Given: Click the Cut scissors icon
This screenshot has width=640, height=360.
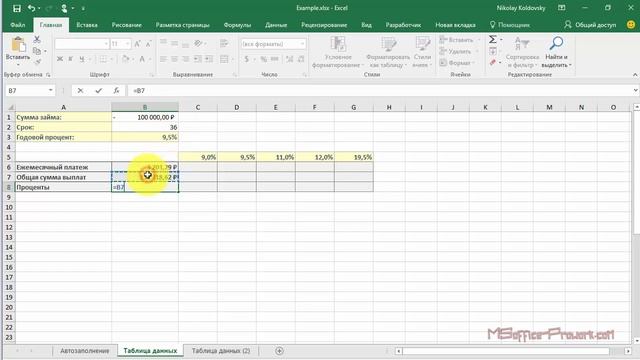Looking at the screenshot, I should pyautogui.click(x=37, y=40).
